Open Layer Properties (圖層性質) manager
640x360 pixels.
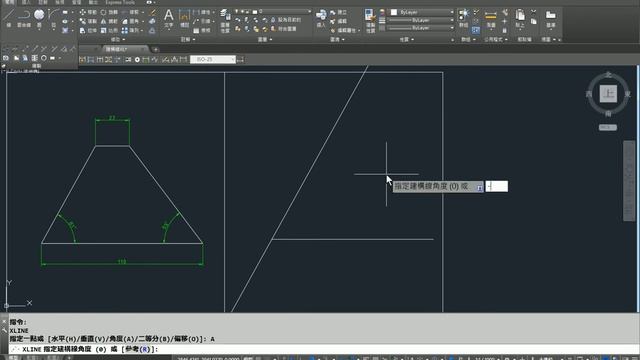click(x=225, y=20)
